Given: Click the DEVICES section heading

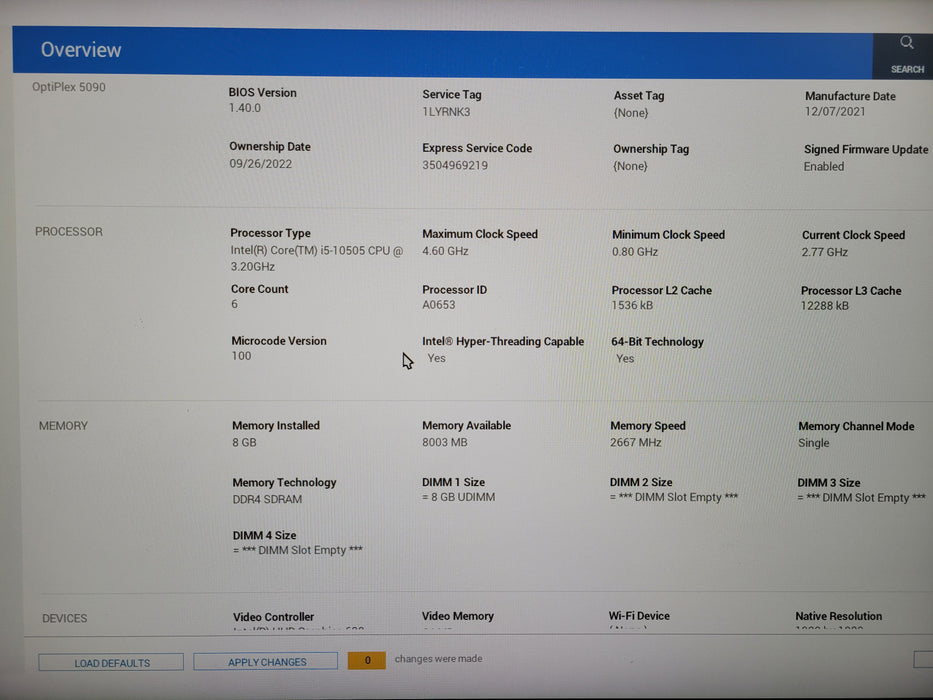Looking at the screenshot, I should [64, 618].
